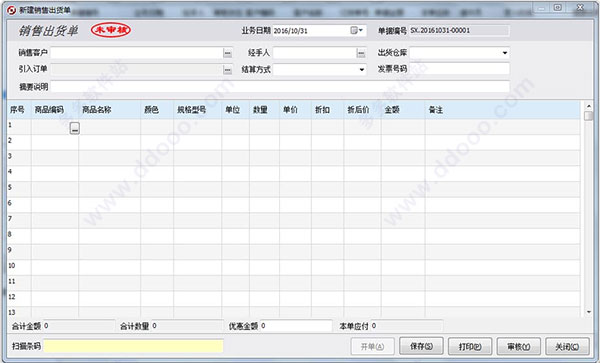Click the 优惠金额 input field
The height and width of the screenshot is (363, 600).
(x=296, y=326)
